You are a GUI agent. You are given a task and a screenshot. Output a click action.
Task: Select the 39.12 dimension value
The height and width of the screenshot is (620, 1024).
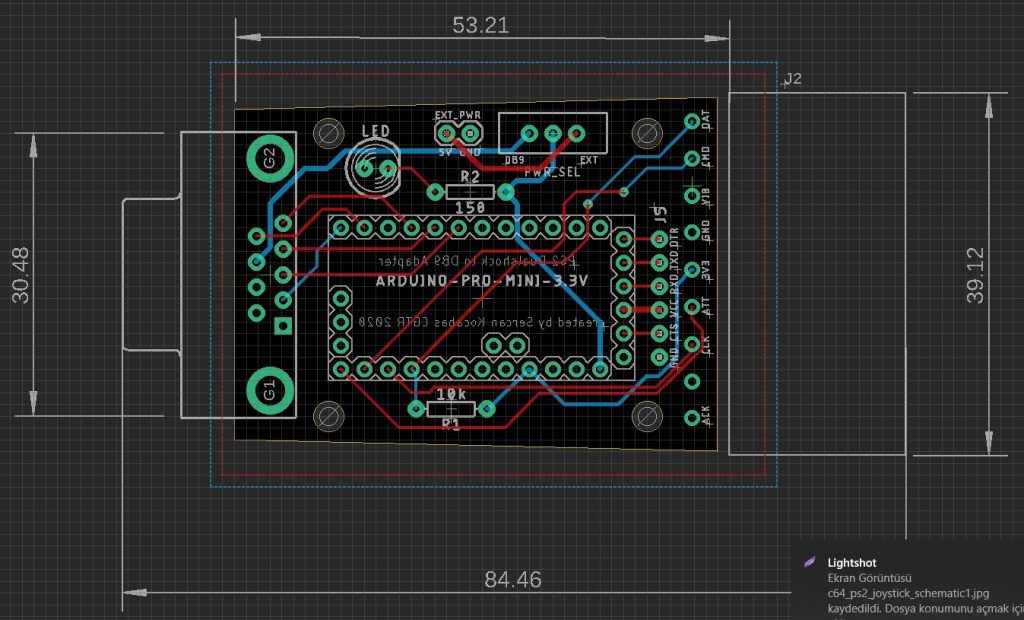tap(976, 275)
